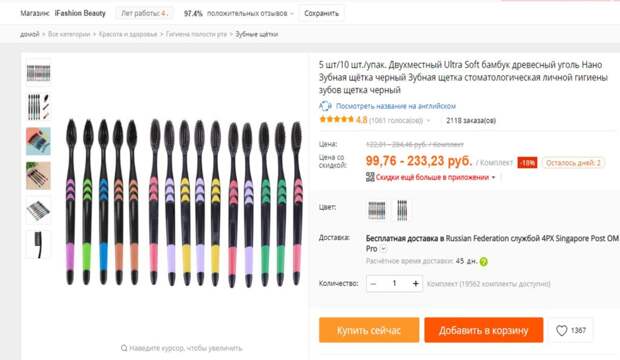Click the wishlist heart icon

(x=561, y=330)
